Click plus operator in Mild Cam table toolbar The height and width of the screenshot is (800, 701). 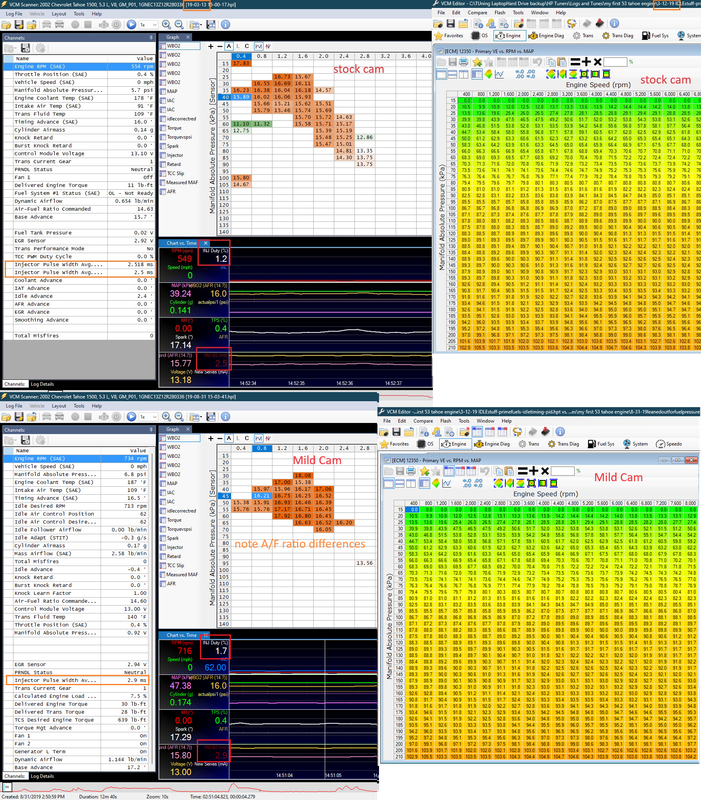[533, 470]
